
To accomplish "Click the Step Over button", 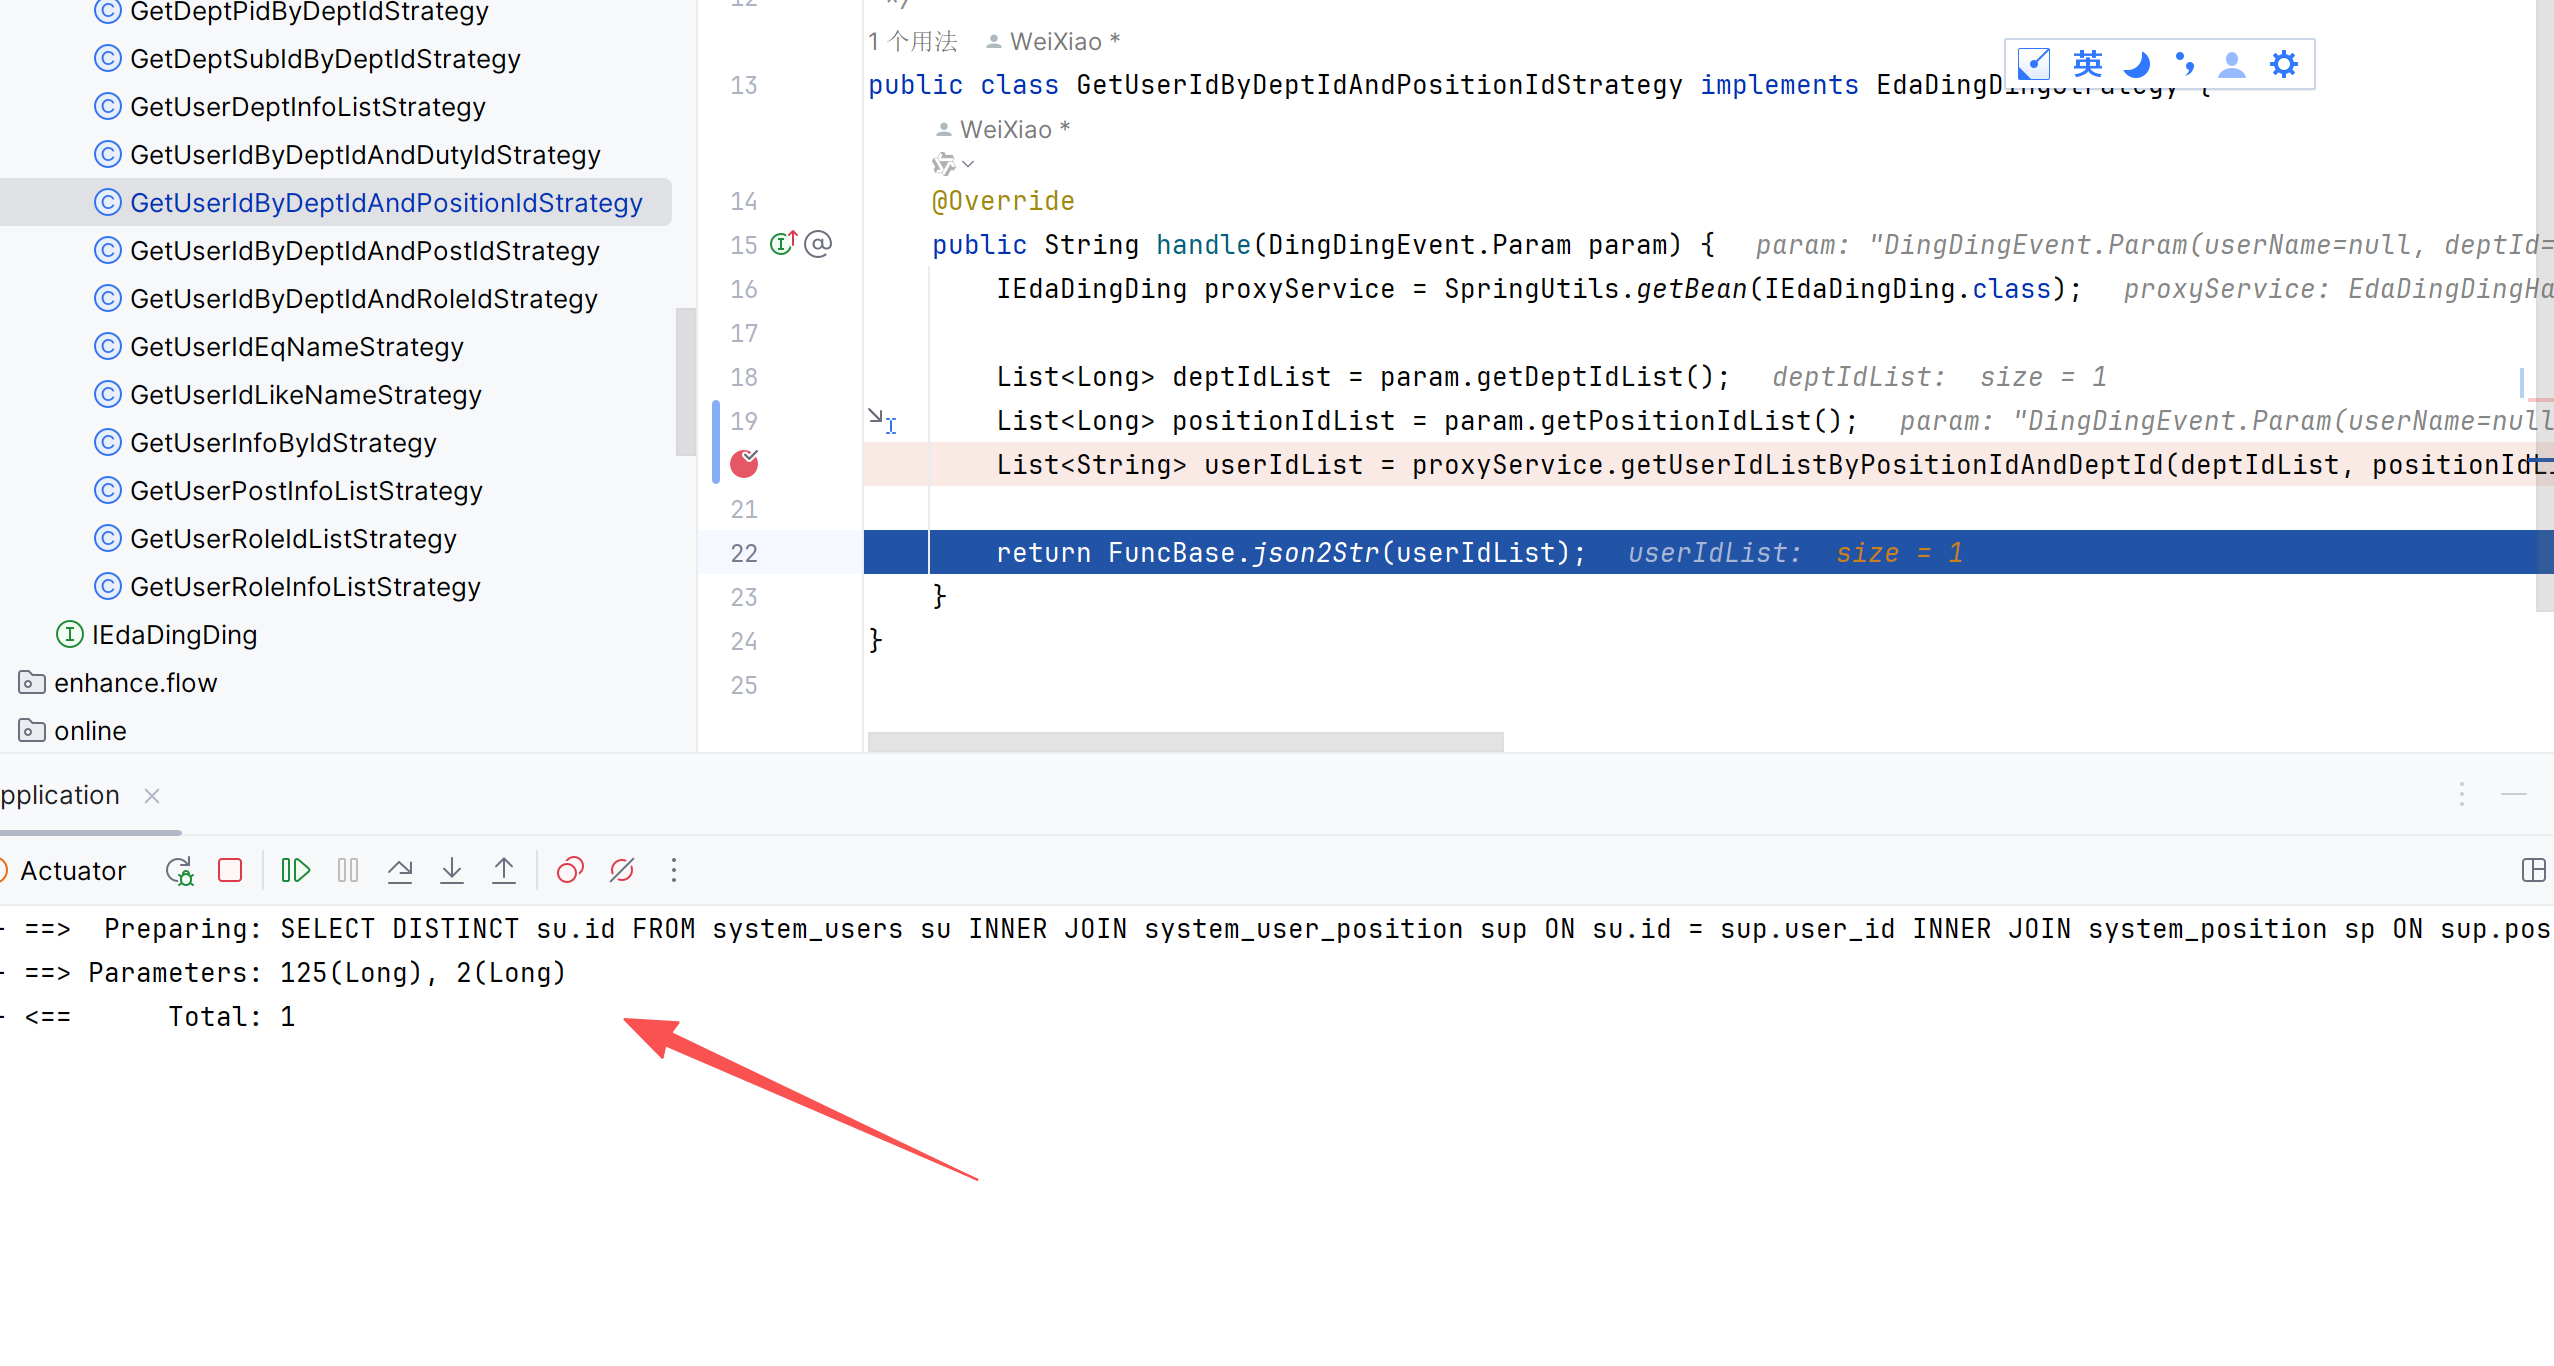I will [400, 870].
